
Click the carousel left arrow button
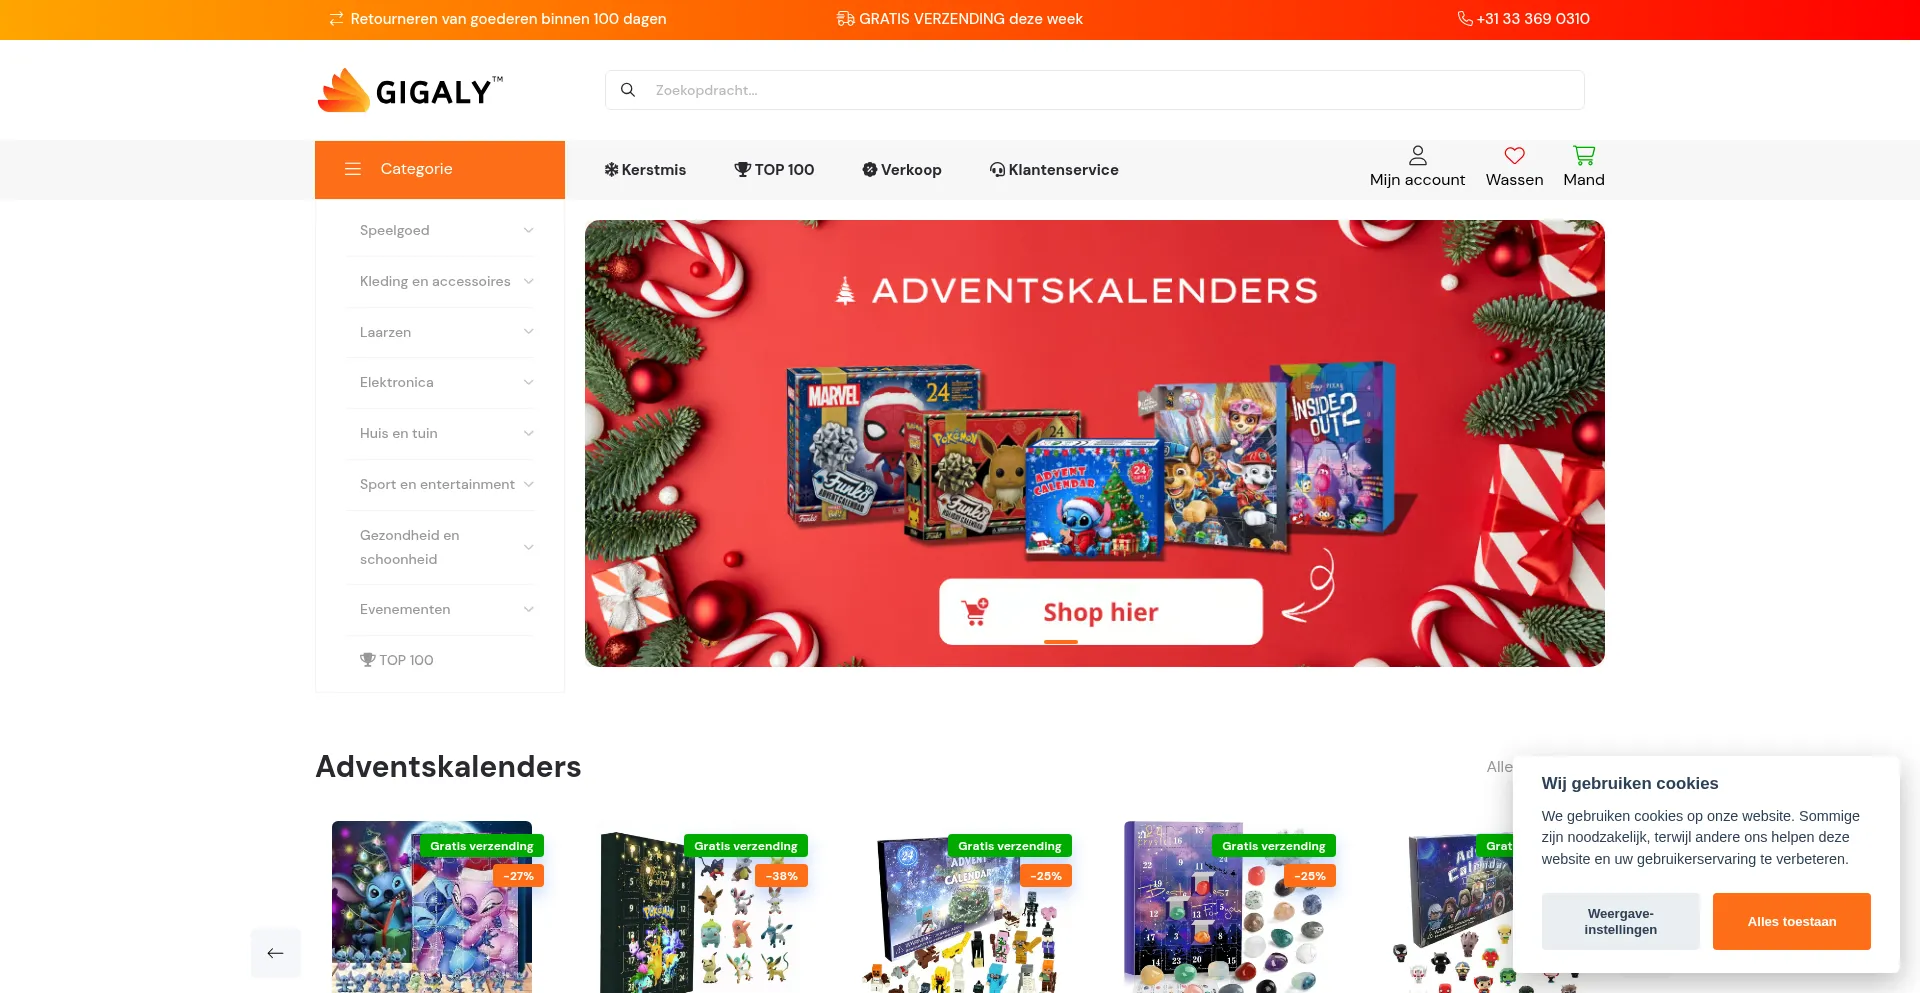click(276, 953)
